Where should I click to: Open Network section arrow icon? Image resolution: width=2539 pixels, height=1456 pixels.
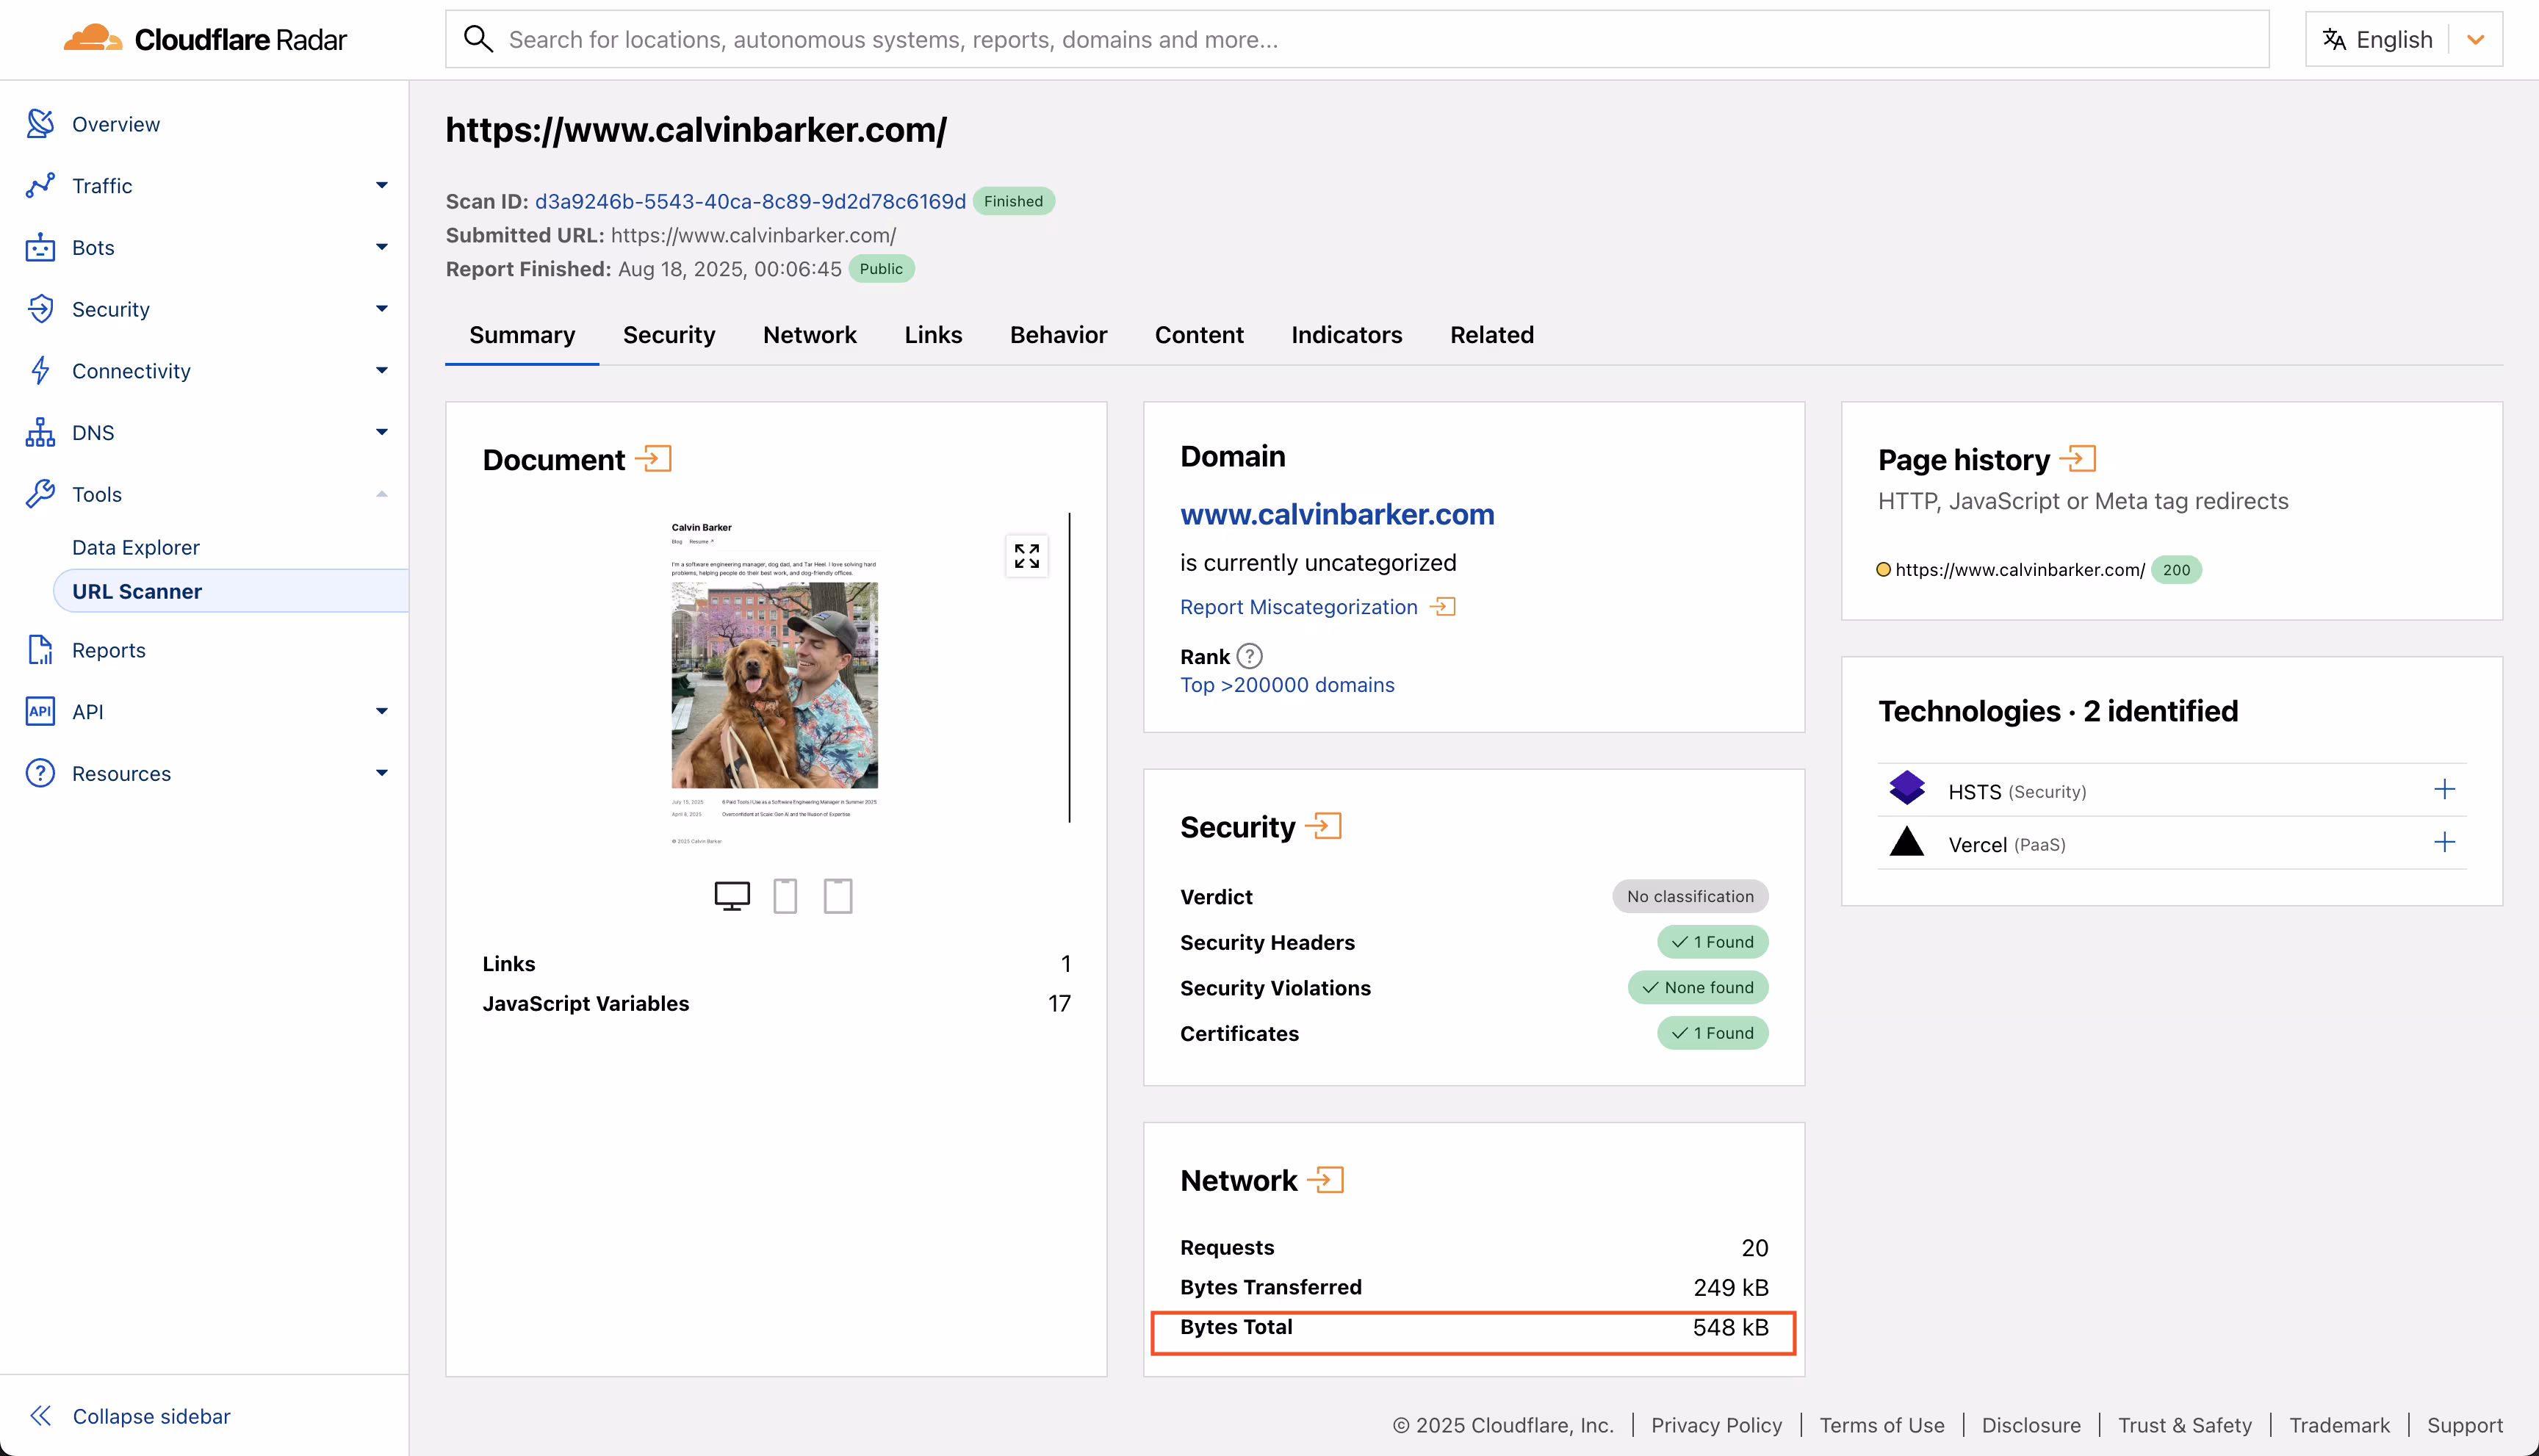tap(1325, 1180)
